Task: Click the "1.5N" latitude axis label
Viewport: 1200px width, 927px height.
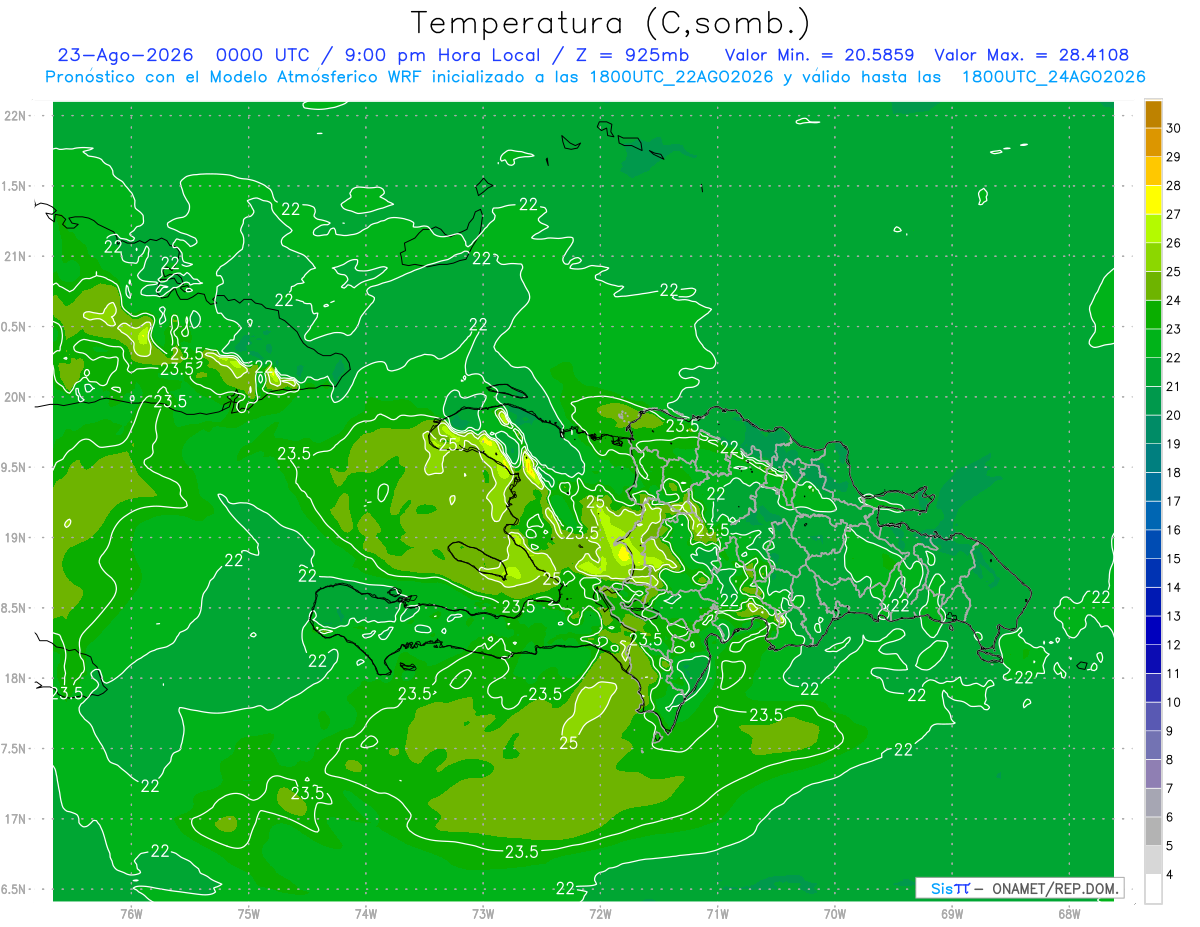Action: [x=15, y=186]
